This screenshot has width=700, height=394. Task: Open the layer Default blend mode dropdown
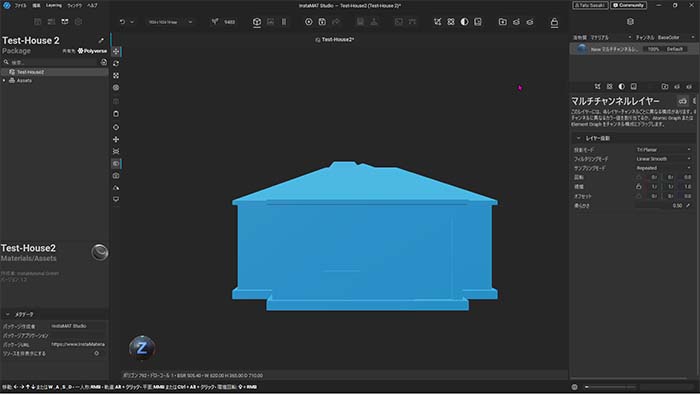[x=675, y=49]
